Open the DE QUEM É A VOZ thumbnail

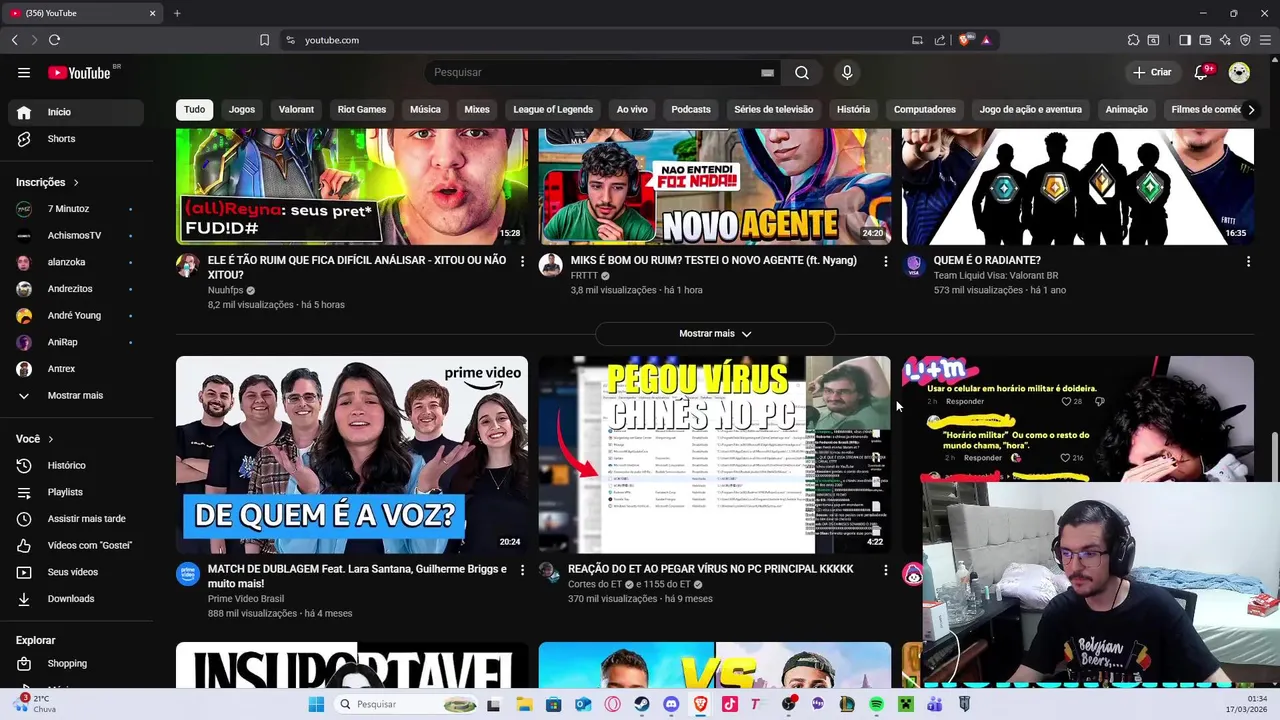coord(352,455)
